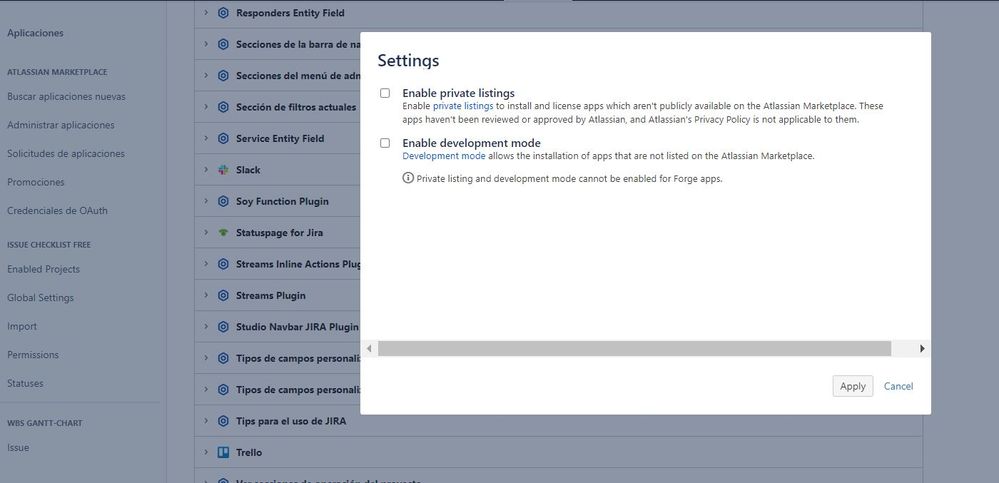Expand the Trello row
The height and width of the screenshot is (483, 999).
coord(206,452)
